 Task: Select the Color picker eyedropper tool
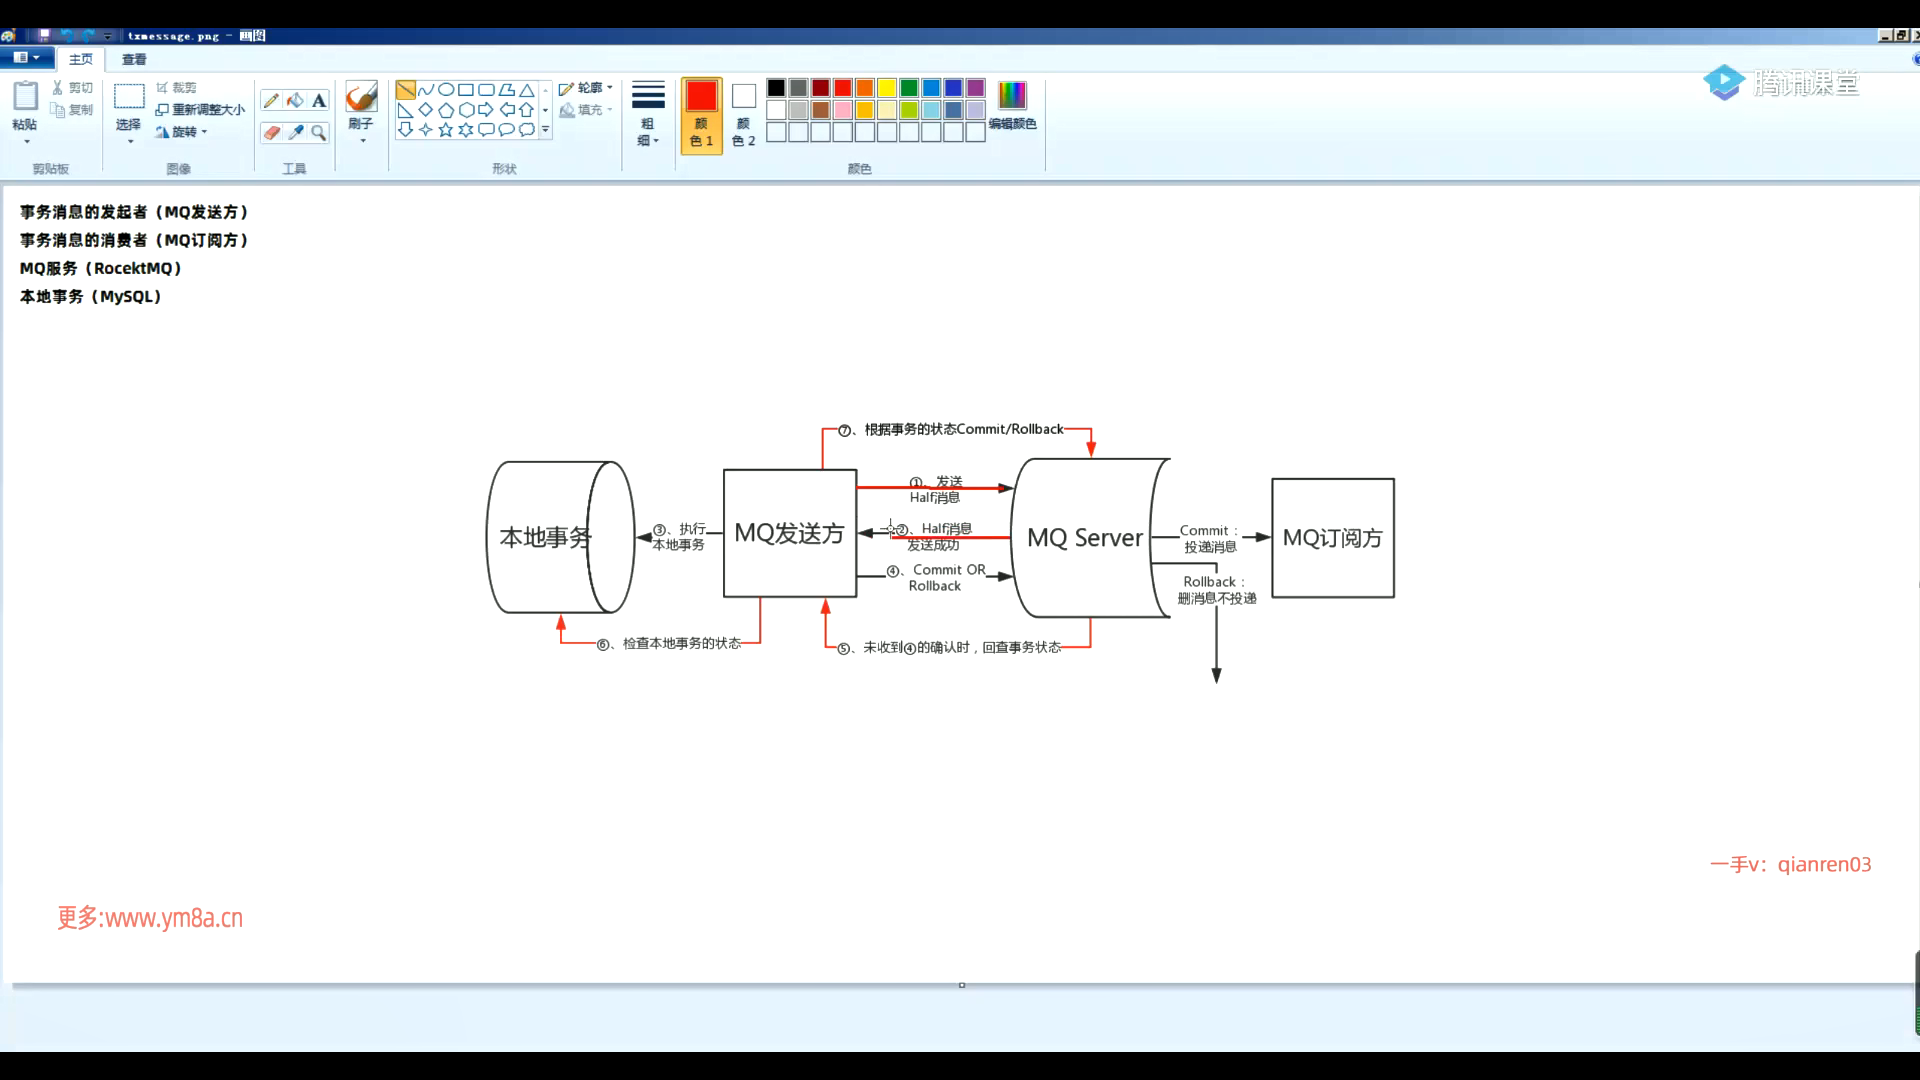pos(295,132)
